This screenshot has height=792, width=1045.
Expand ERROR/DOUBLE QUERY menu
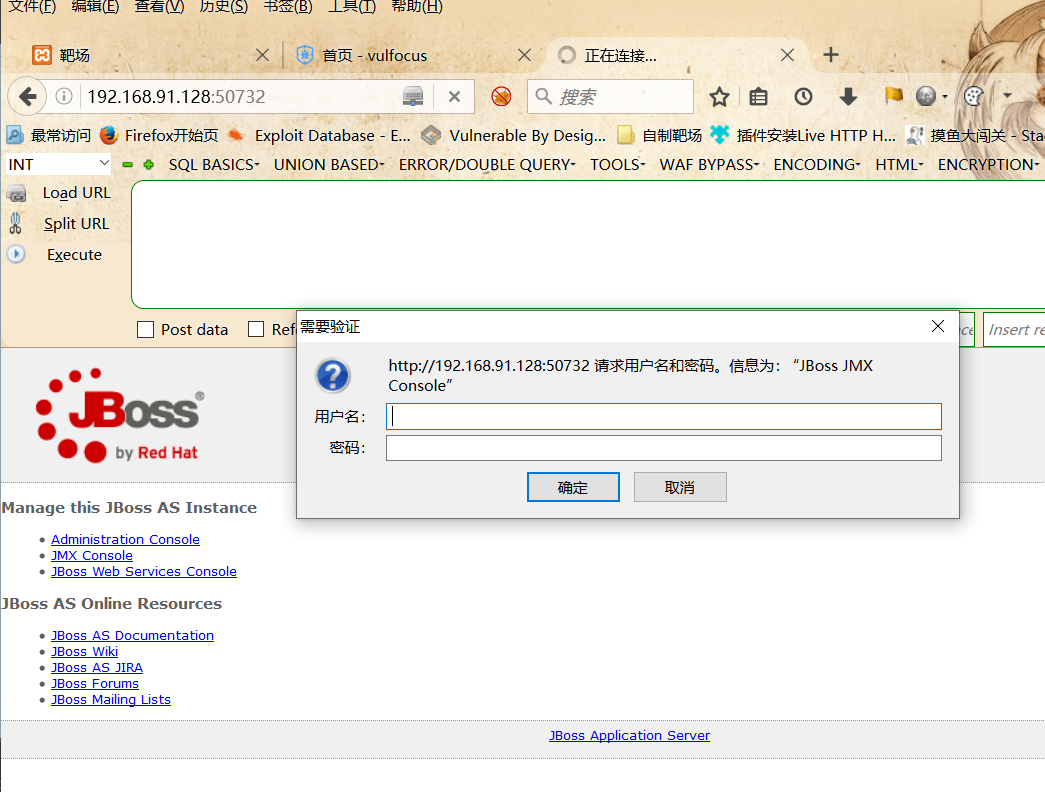tap(487, 165)
